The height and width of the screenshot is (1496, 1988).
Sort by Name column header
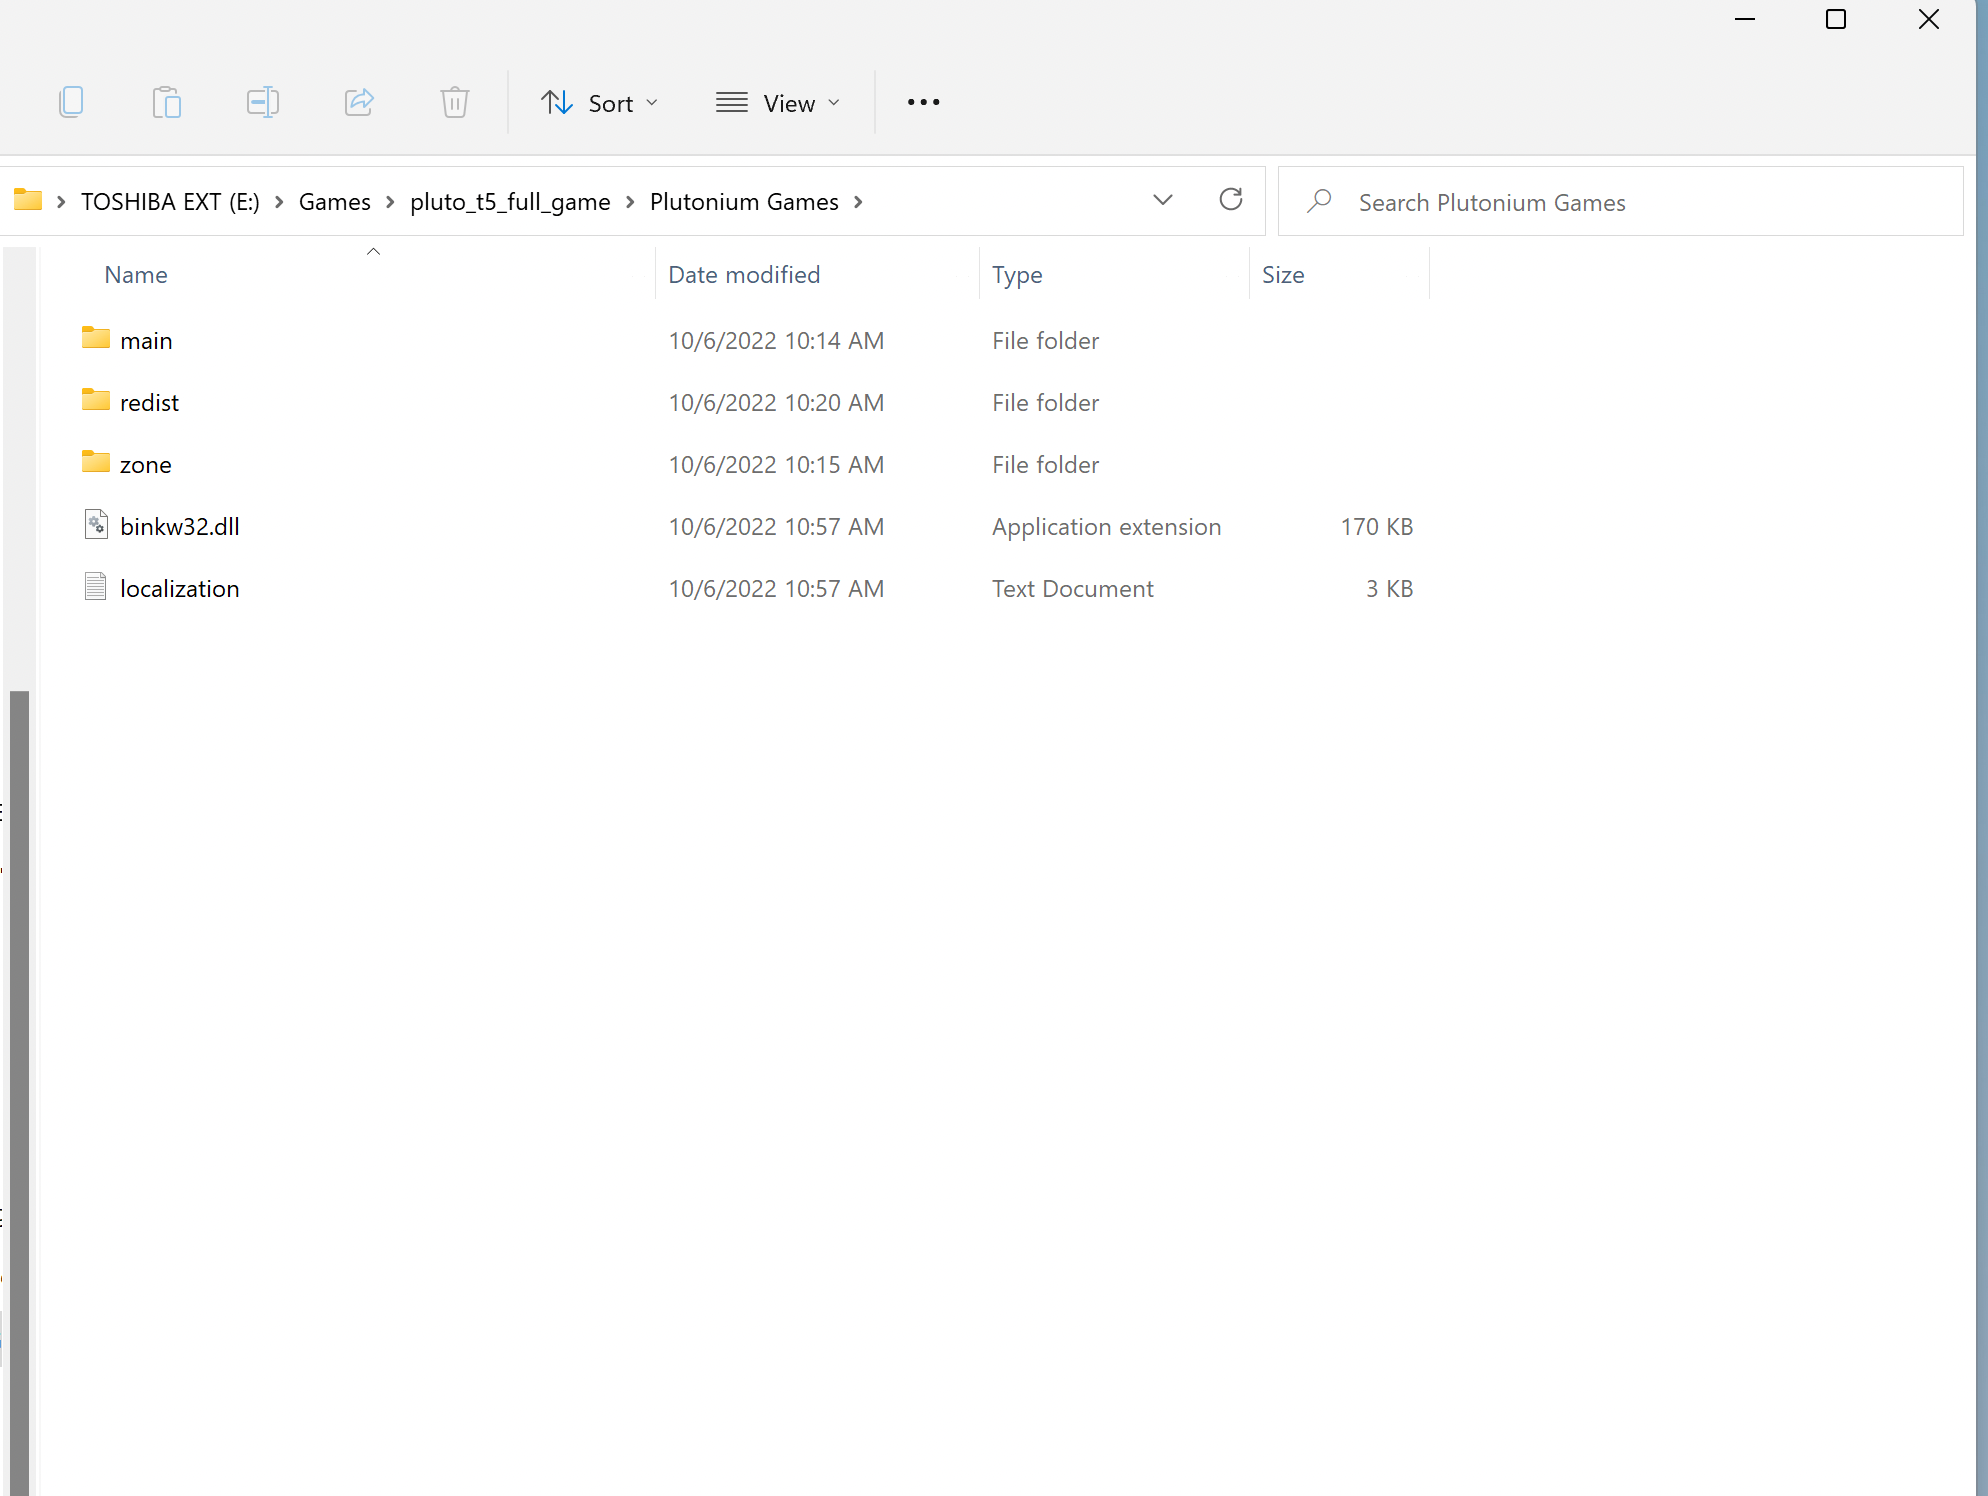point(136,275)
